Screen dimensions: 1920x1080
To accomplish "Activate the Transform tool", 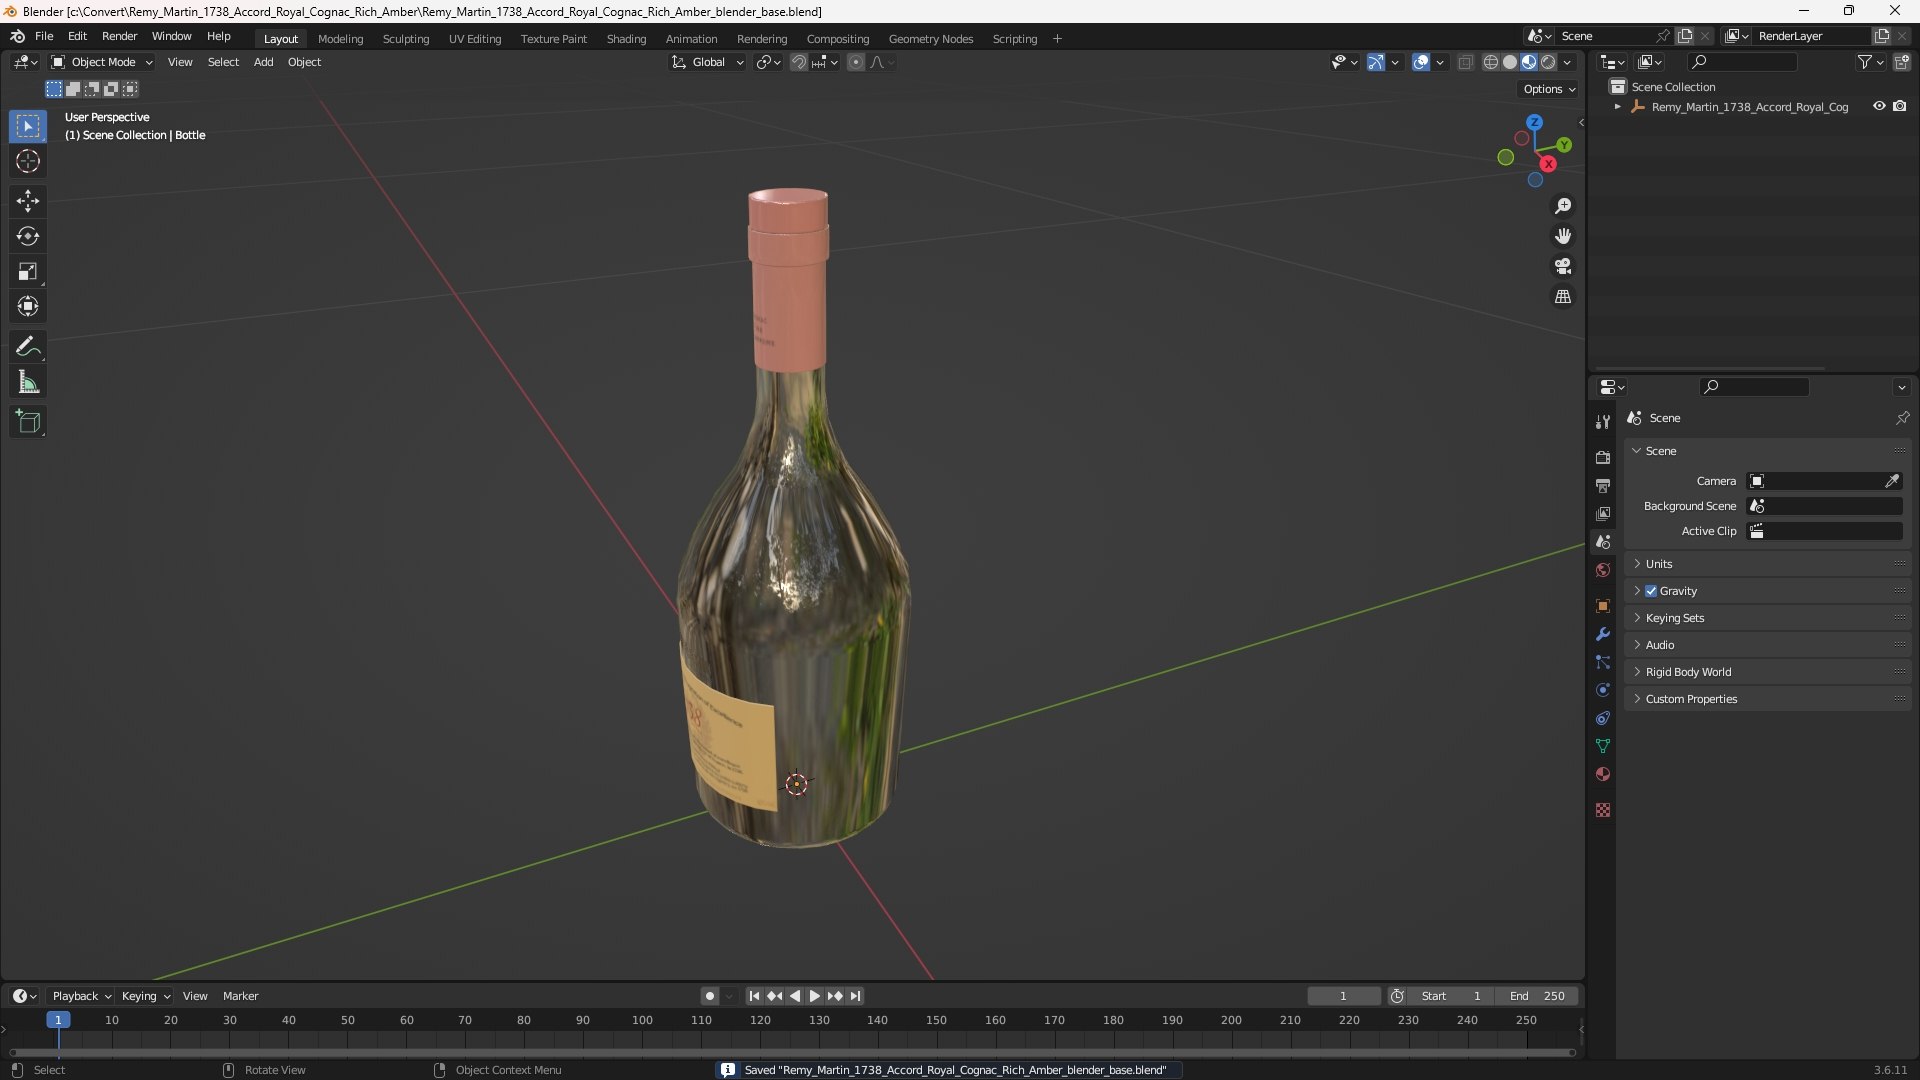I will [x=28, y=306].
